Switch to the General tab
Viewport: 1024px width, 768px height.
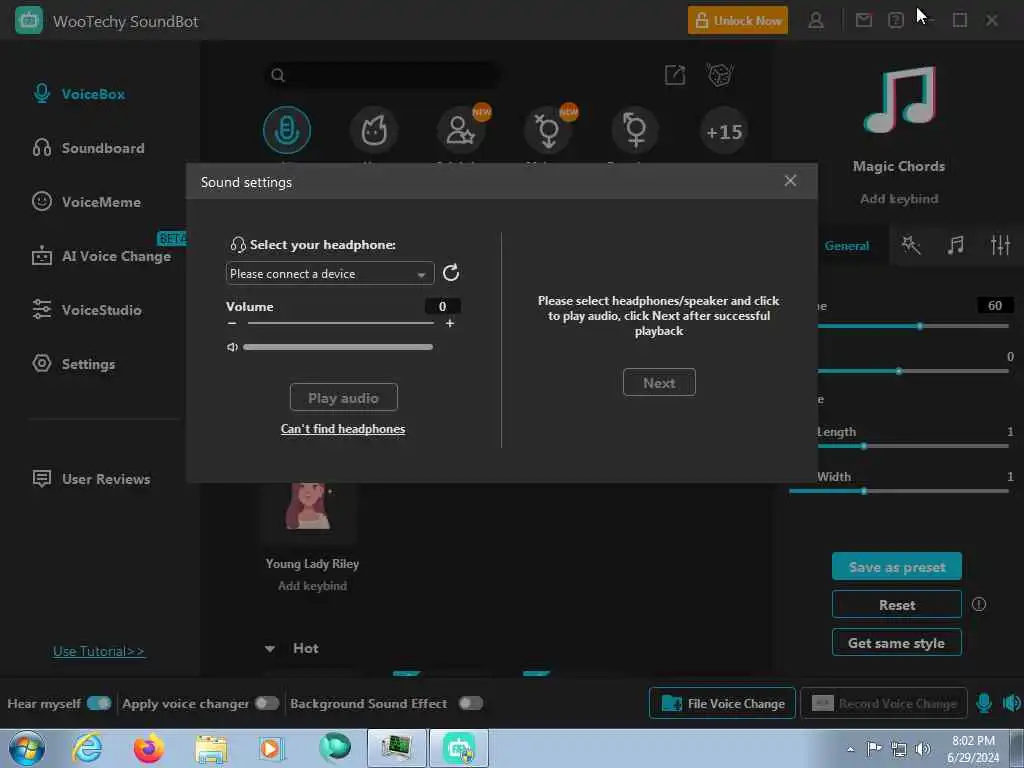click(846, 246)
